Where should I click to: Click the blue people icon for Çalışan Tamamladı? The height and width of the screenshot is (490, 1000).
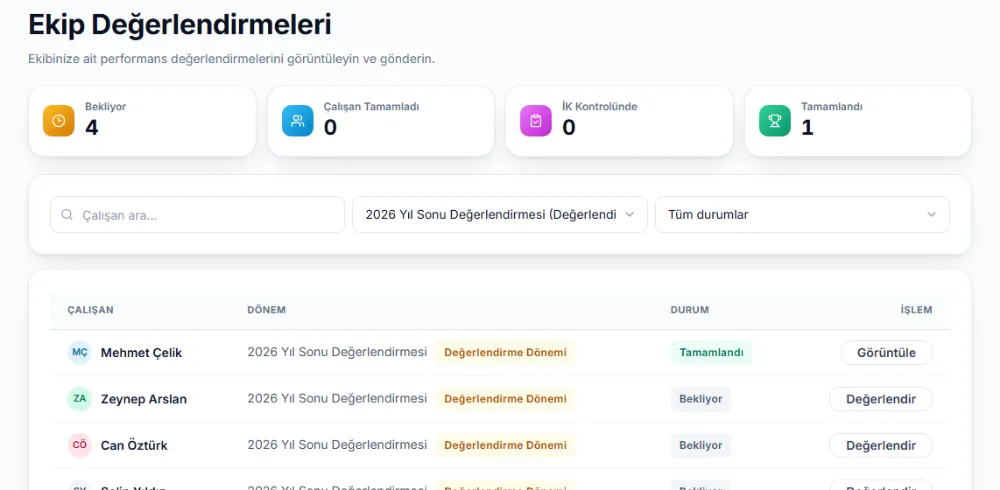pos(298,121)
